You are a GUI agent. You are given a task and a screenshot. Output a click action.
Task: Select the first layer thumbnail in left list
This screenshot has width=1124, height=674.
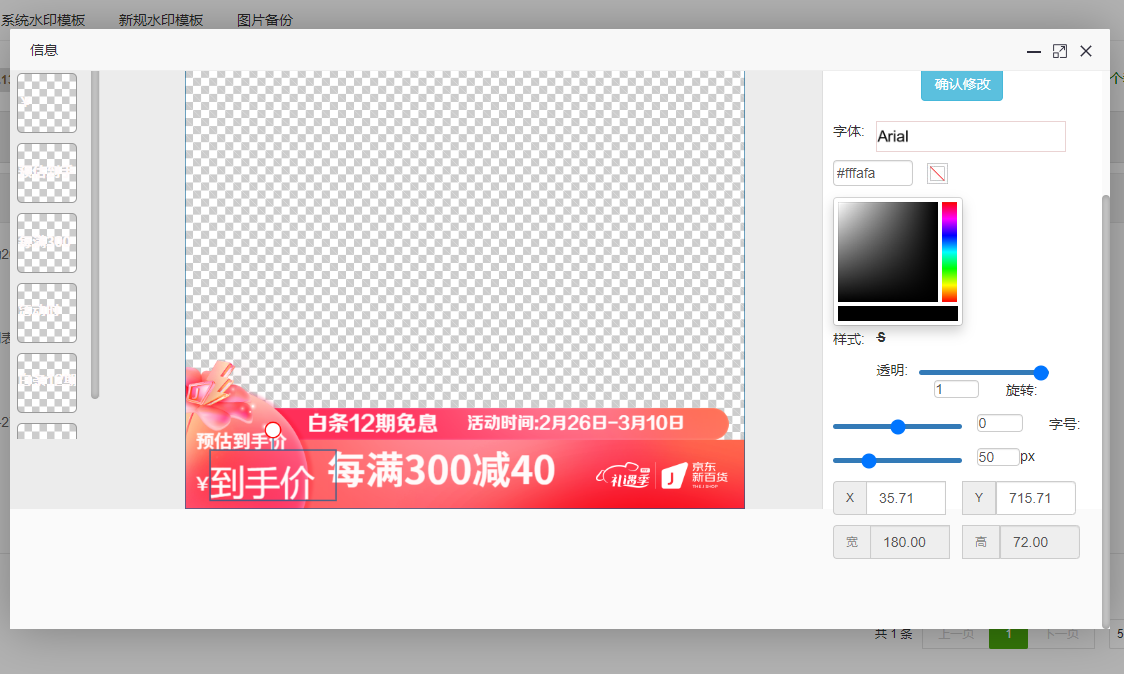point(47,103)
